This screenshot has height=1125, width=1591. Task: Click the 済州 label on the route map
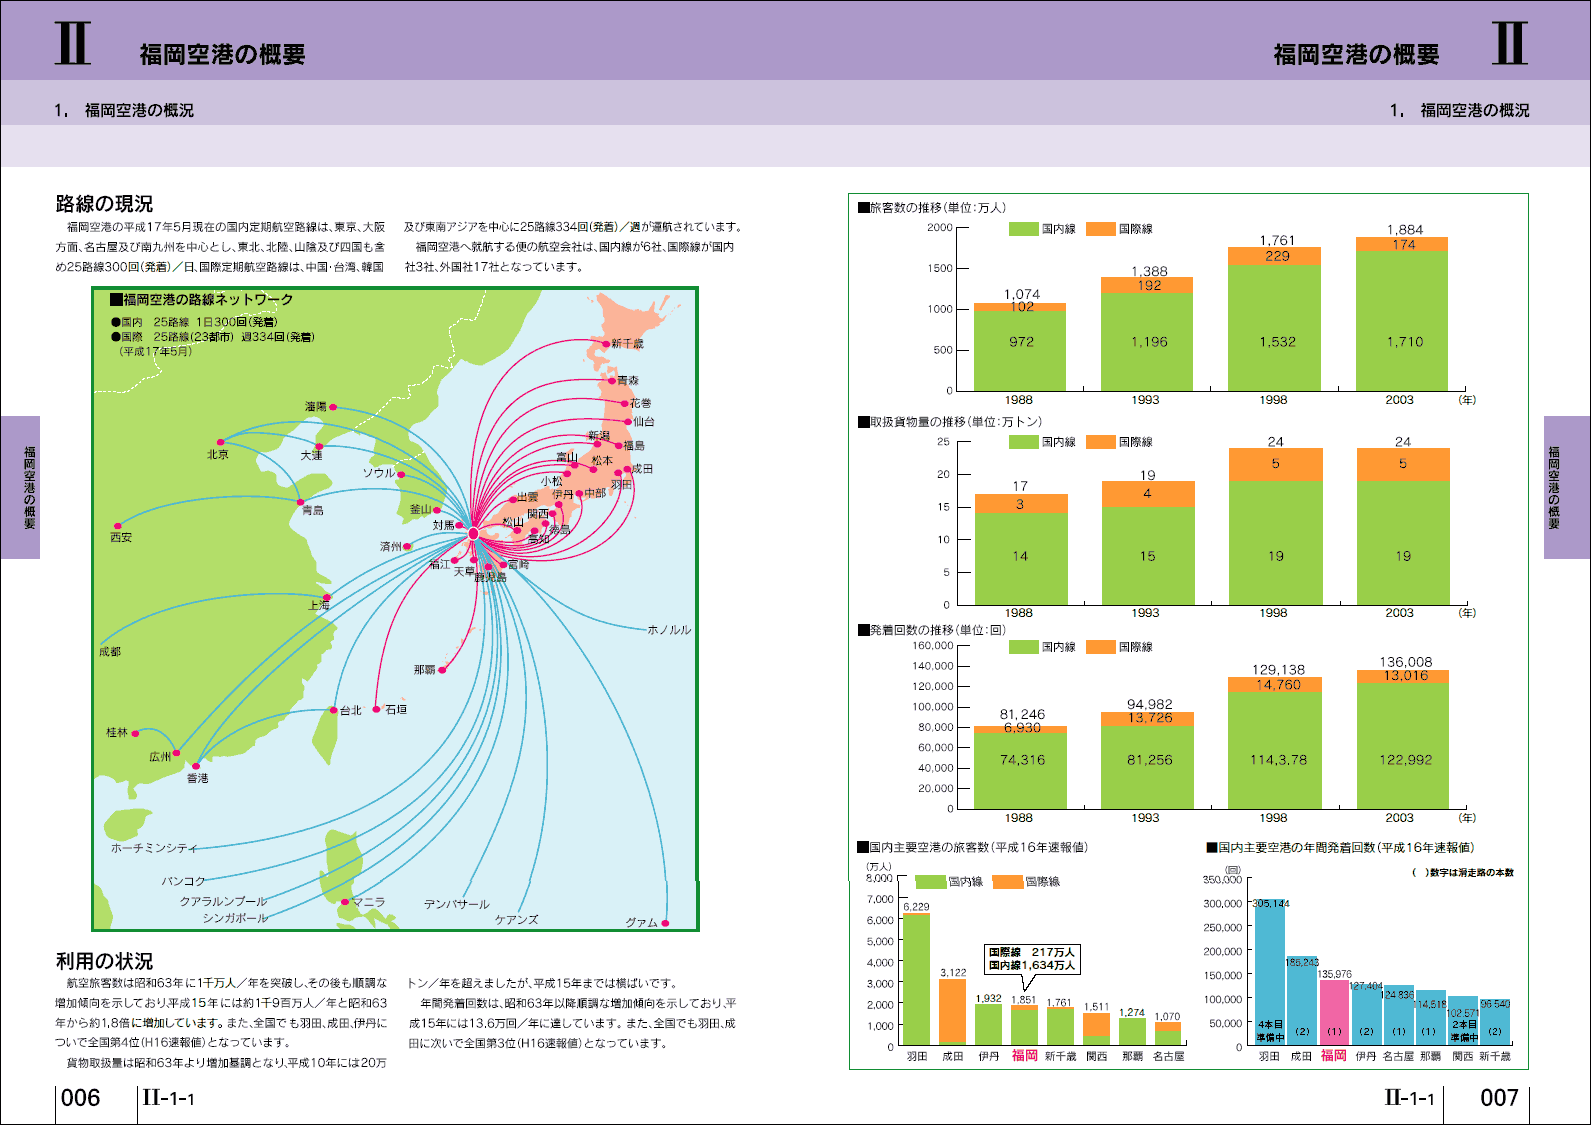click(391, 546)
